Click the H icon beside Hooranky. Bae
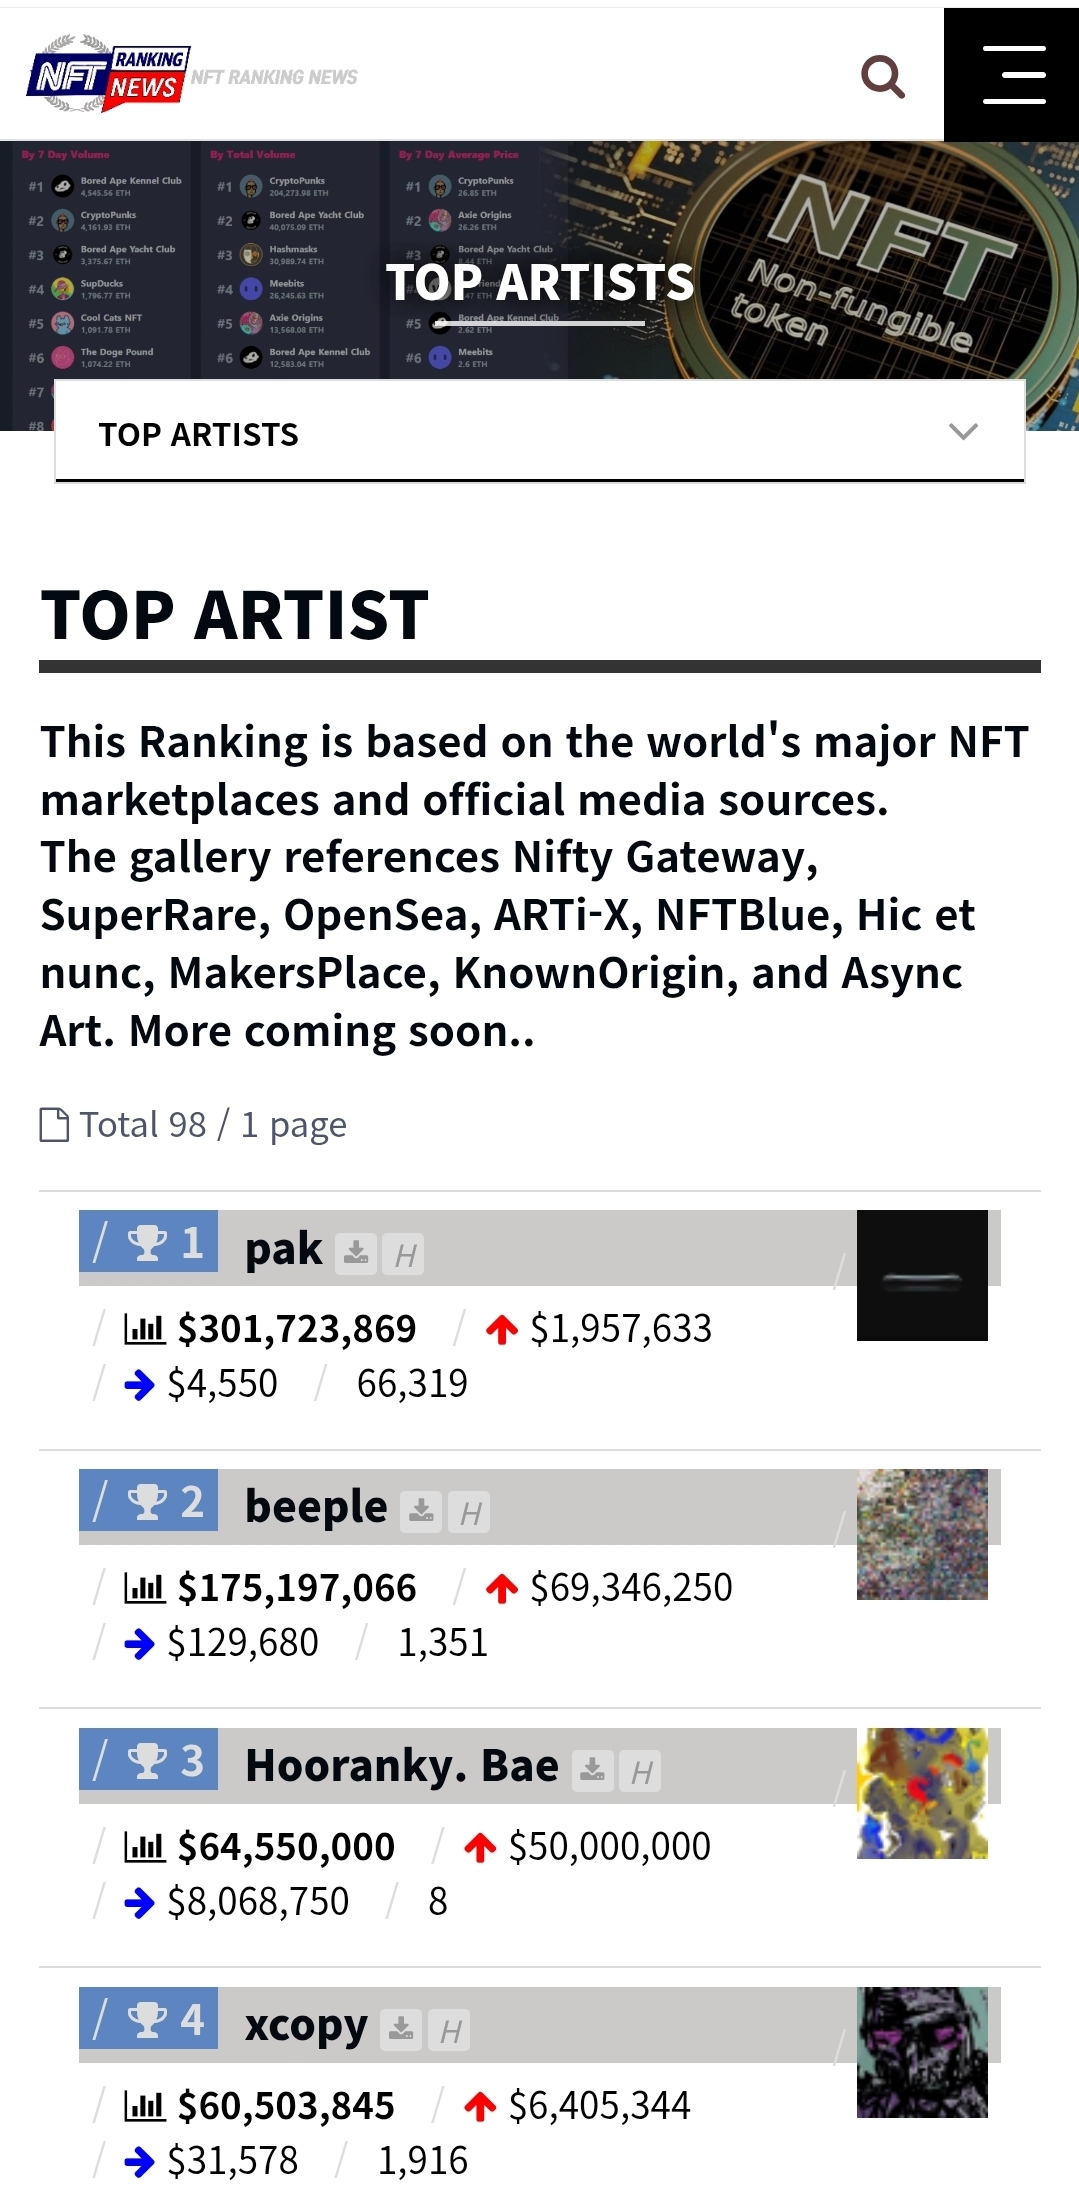 point(641,1771)
